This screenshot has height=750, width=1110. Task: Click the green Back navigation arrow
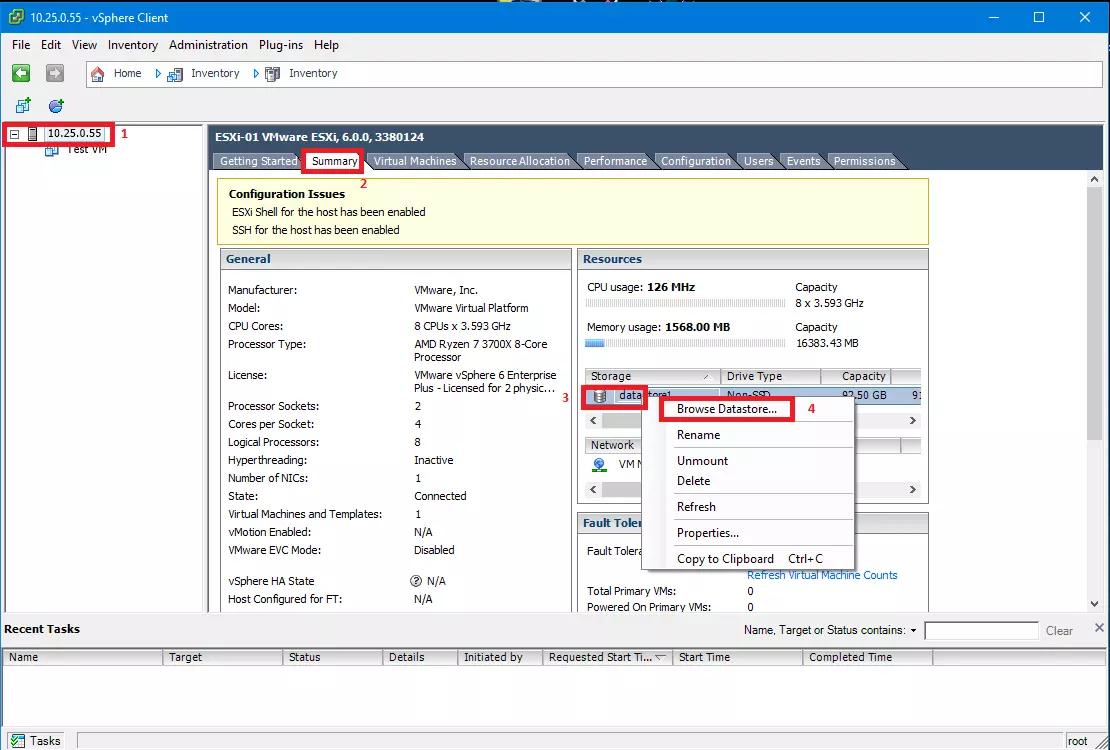point(21,73)
